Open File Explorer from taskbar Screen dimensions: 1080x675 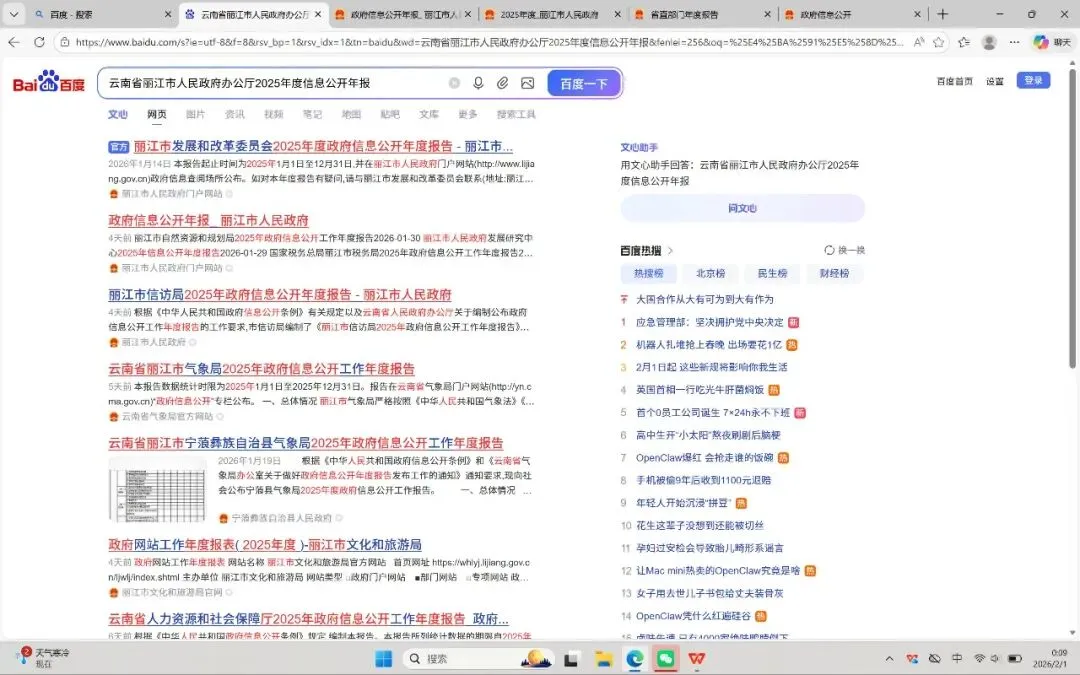pos(604,659)
